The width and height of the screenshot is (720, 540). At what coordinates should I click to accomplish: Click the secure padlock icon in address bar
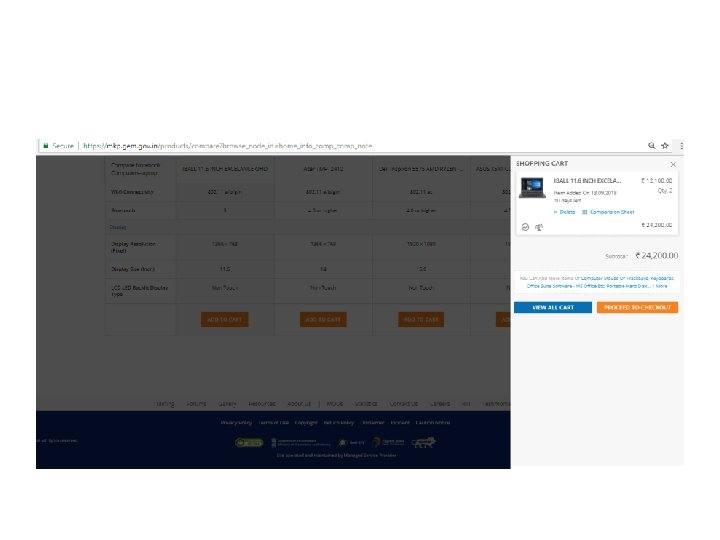click(x=45, y=146)
